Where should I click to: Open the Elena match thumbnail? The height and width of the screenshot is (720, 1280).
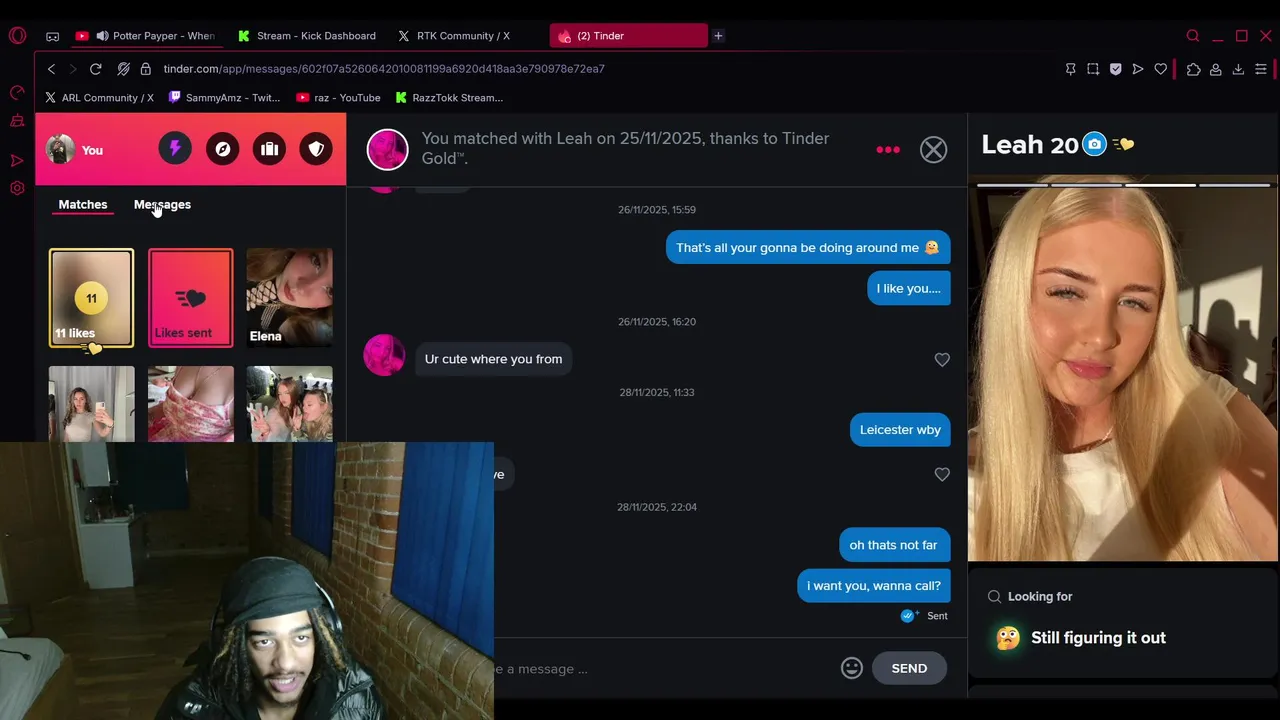pyautogui.click(x=289, y=298)
